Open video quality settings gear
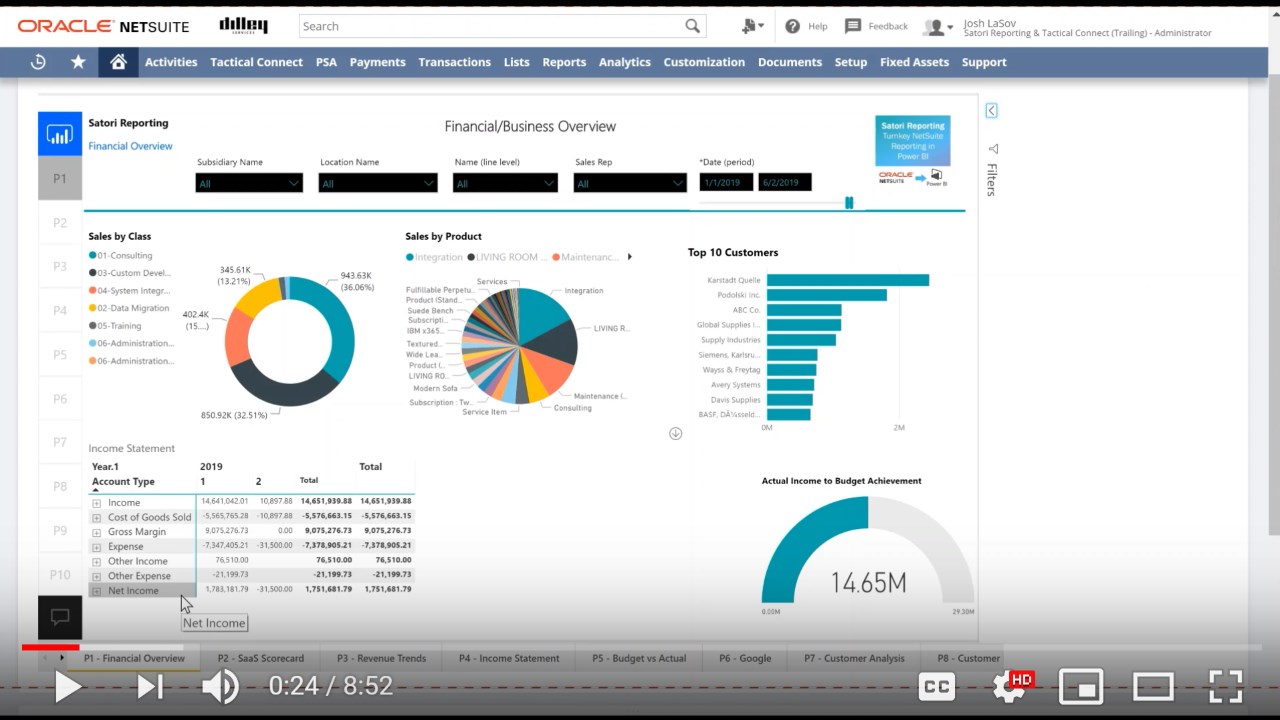Viewport: 1280px width, 720px height. [x=1008, y=686]
